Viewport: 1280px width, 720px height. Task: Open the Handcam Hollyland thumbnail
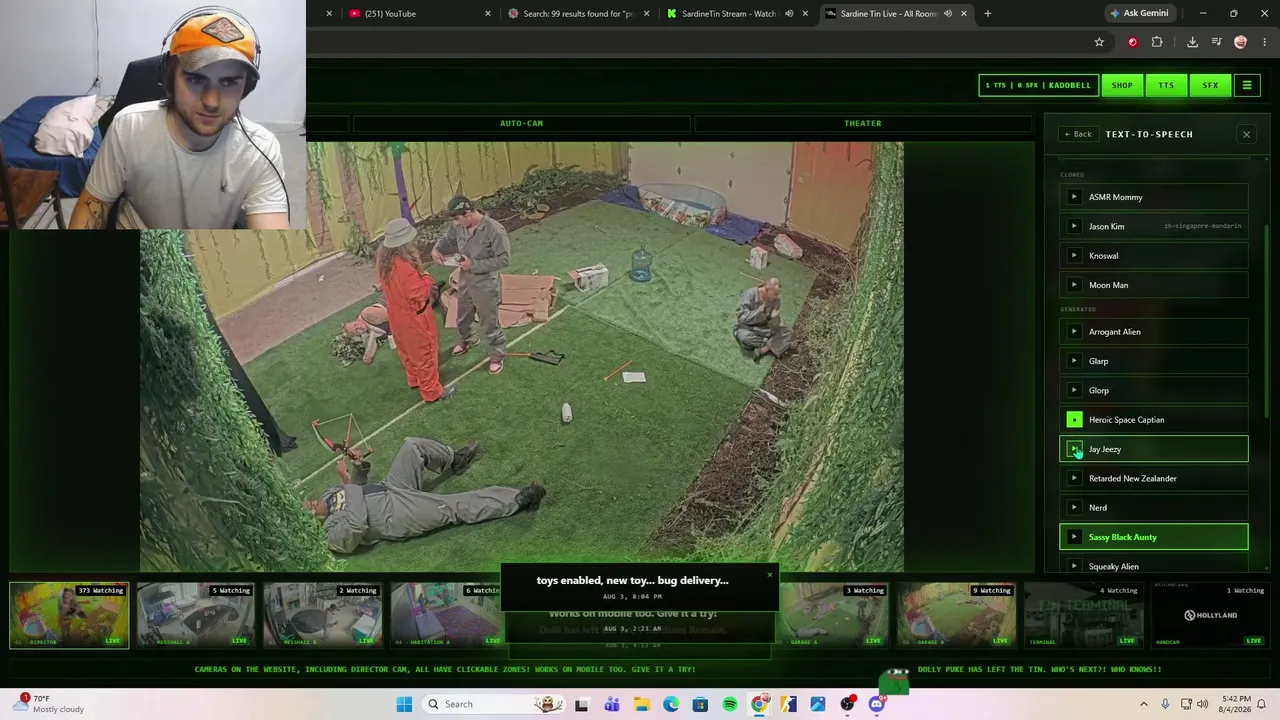(1210, 615)
